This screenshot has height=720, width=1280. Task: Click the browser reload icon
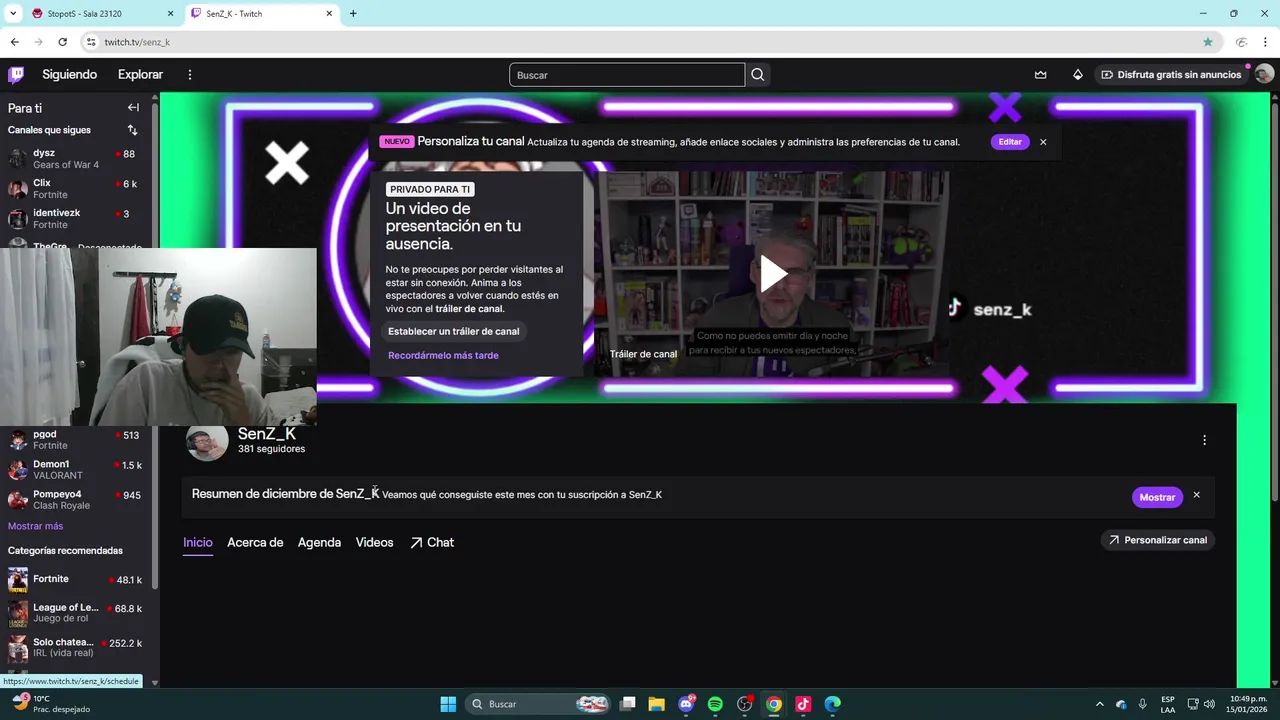[x=62, y=42]
